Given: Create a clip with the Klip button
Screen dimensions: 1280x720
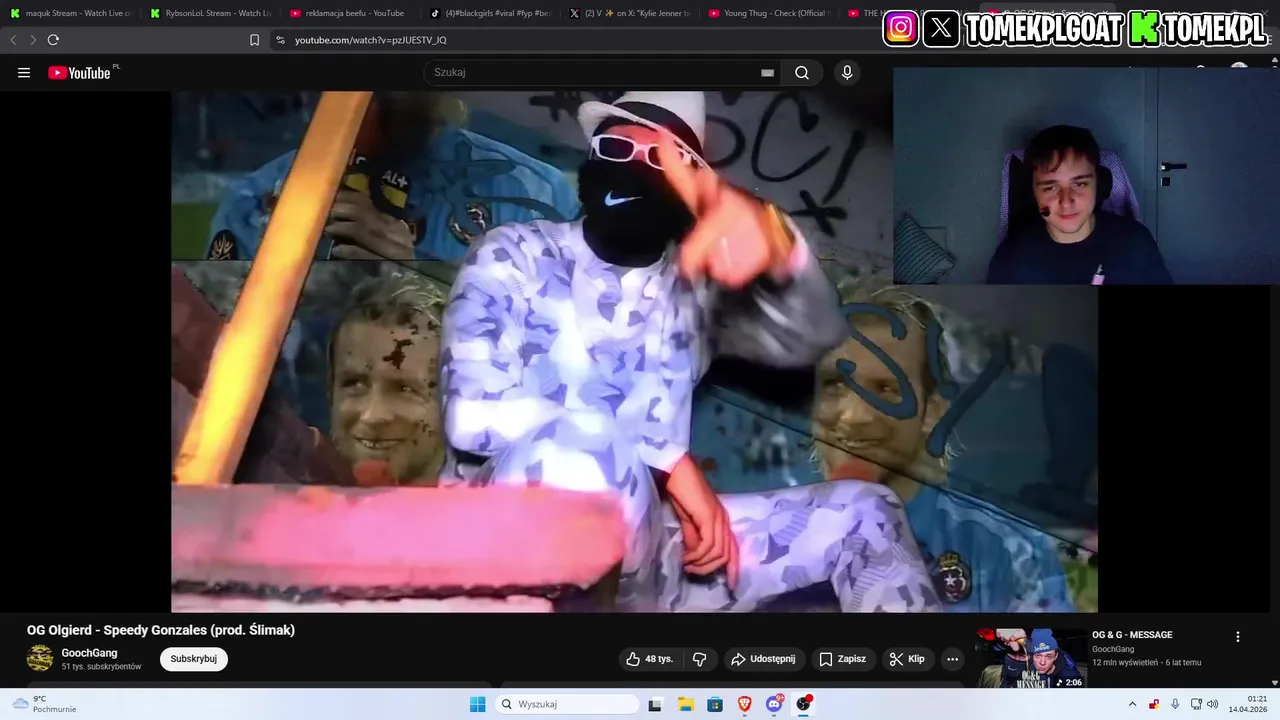Looking at the screenshot, I should coord(908,659).
